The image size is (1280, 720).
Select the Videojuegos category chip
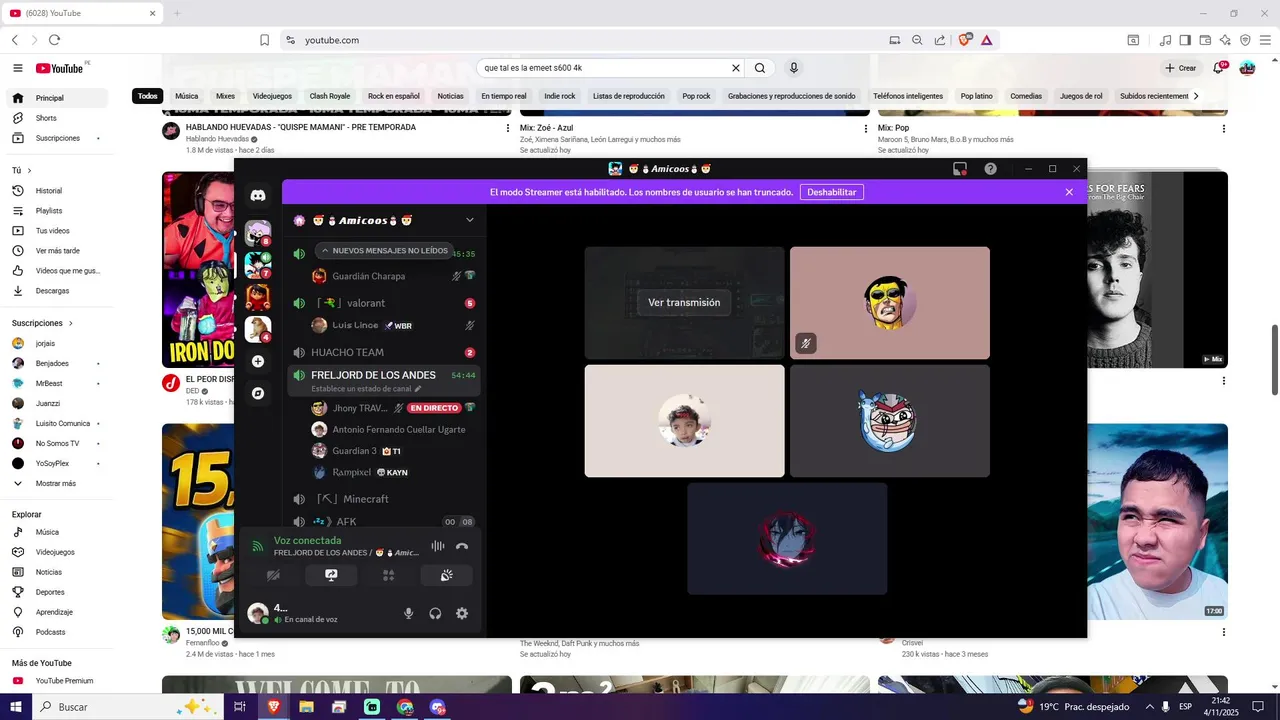coord(272,96)
